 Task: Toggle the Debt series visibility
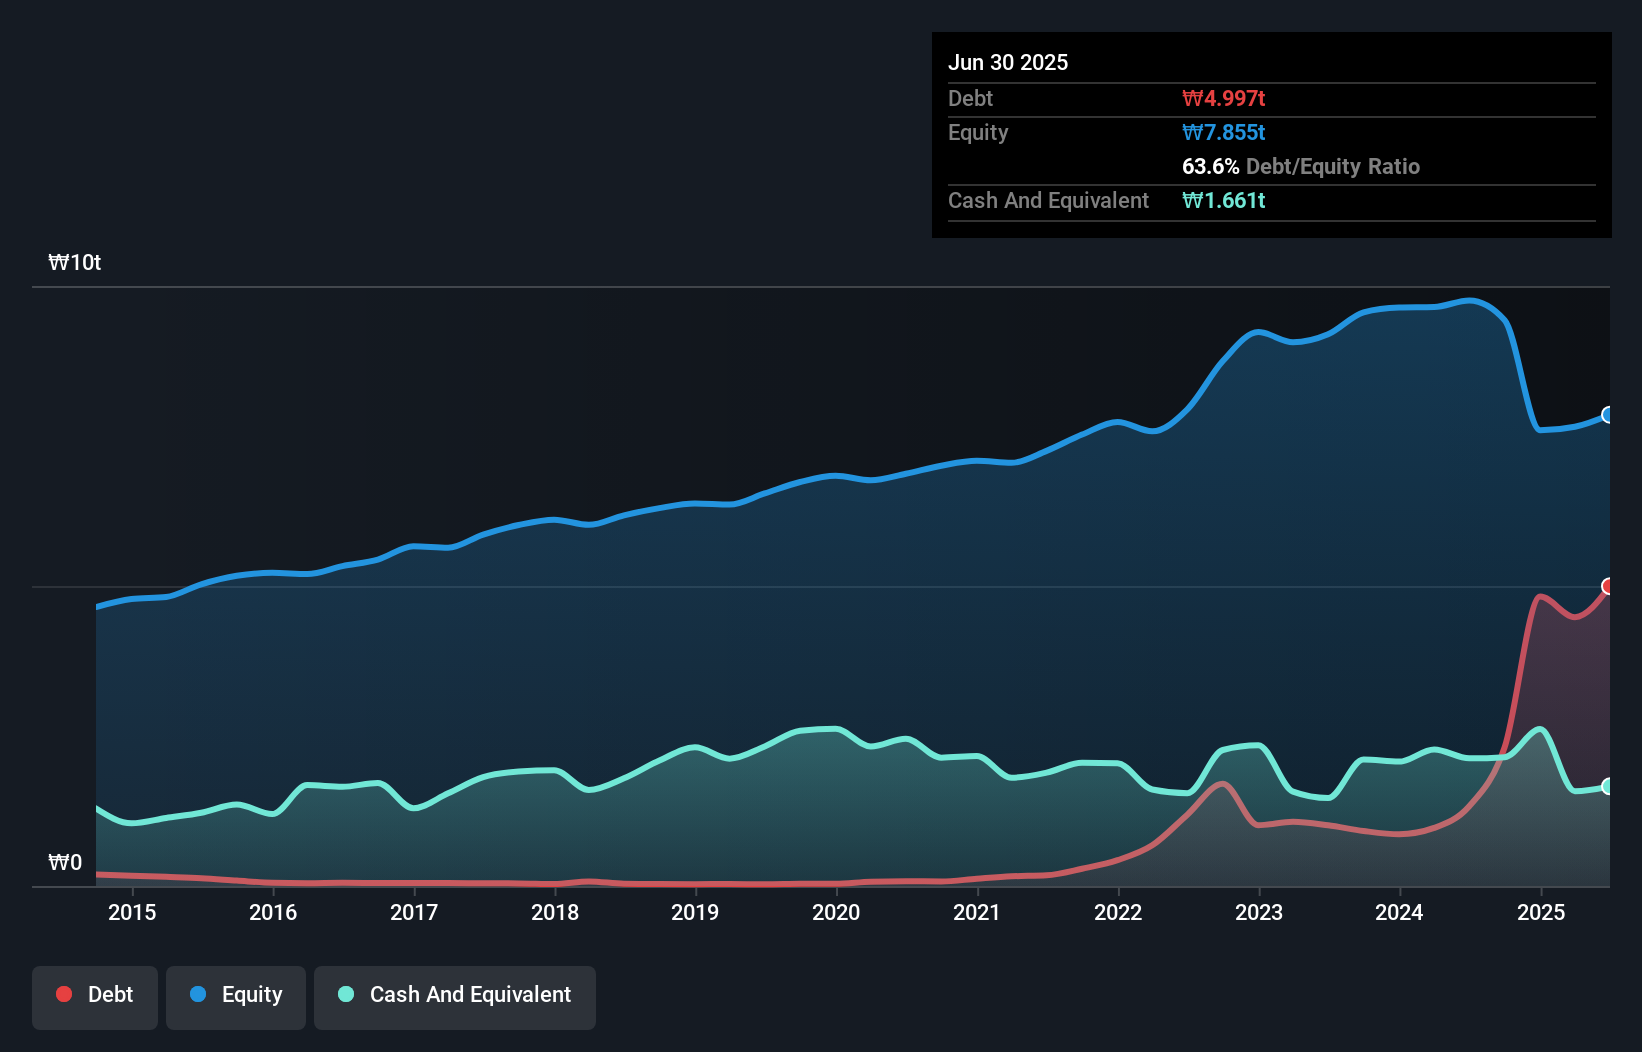[x=95, y=994]
